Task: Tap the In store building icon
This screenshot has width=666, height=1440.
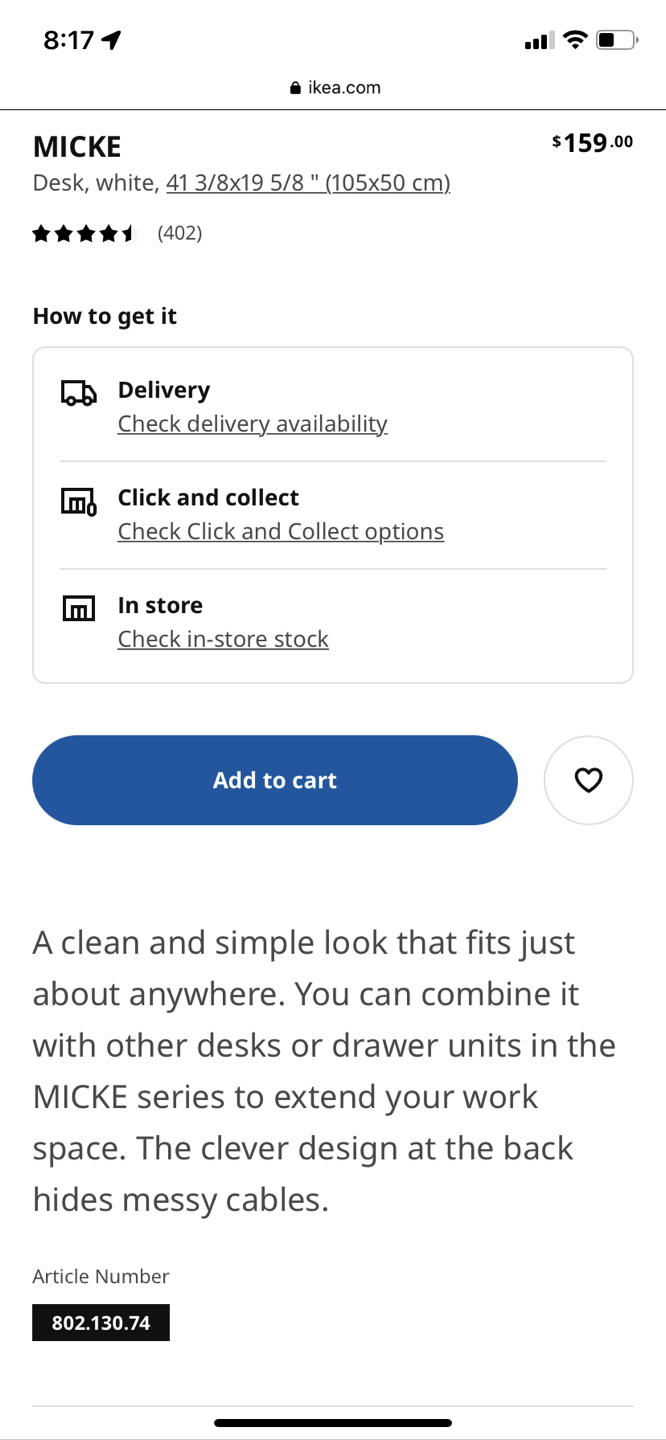Action: [79, 608]
